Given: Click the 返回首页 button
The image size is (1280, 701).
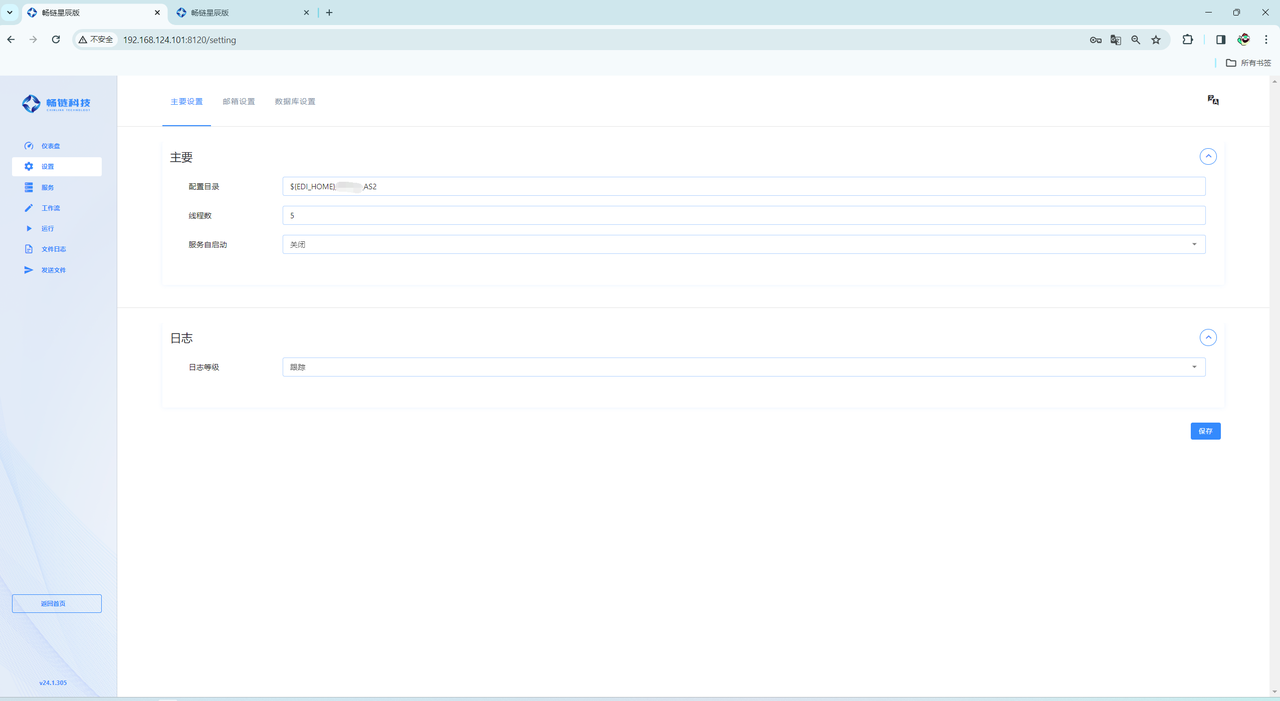Looking at the screenshot, I should pos(56,604).
